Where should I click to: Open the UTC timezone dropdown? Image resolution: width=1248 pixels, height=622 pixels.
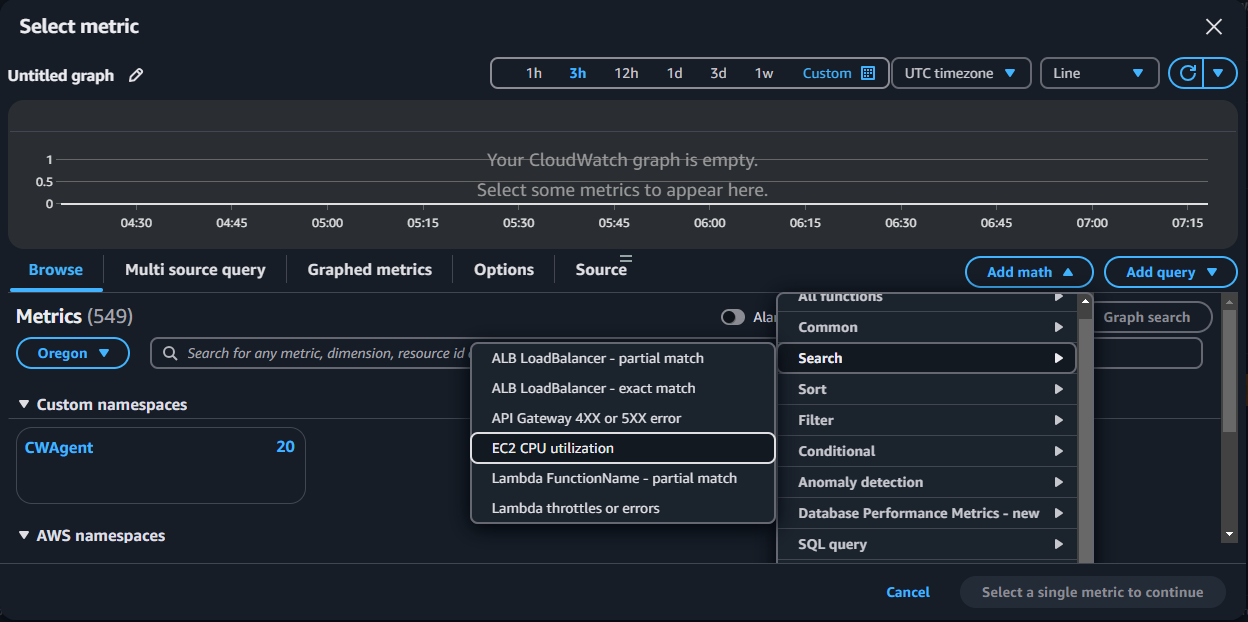960,73
